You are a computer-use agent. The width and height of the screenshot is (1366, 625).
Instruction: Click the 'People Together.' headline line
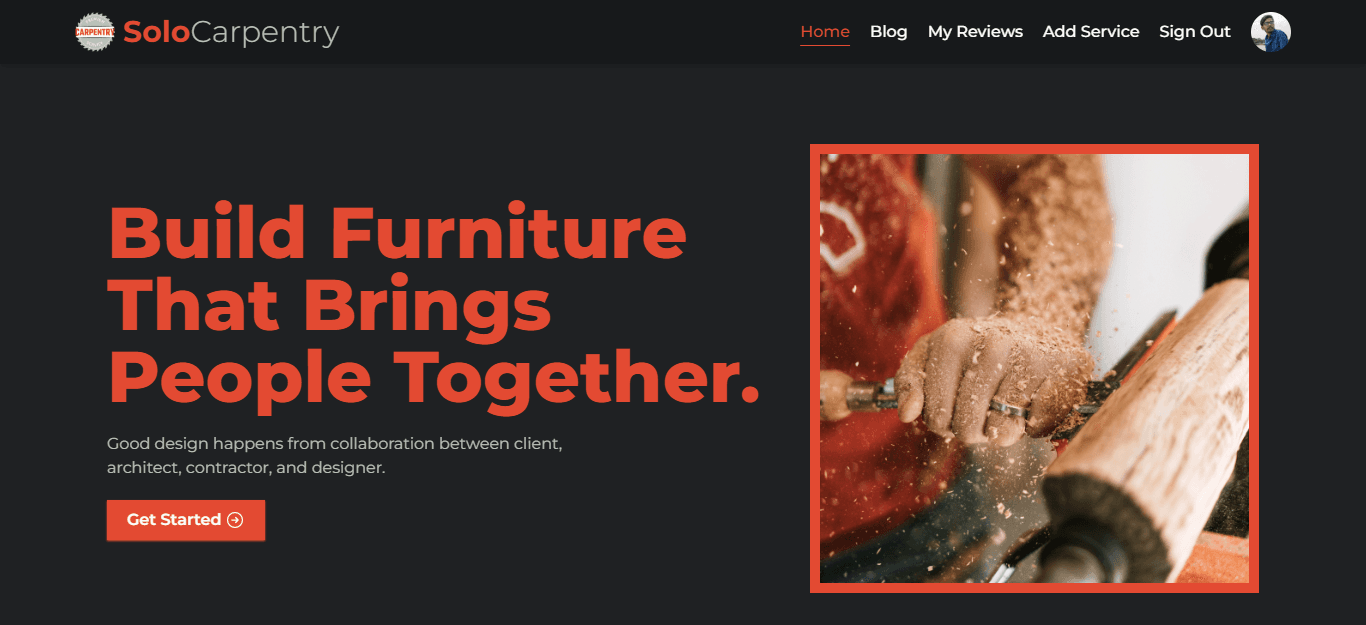pyautogui.click(x=434, y=378)
